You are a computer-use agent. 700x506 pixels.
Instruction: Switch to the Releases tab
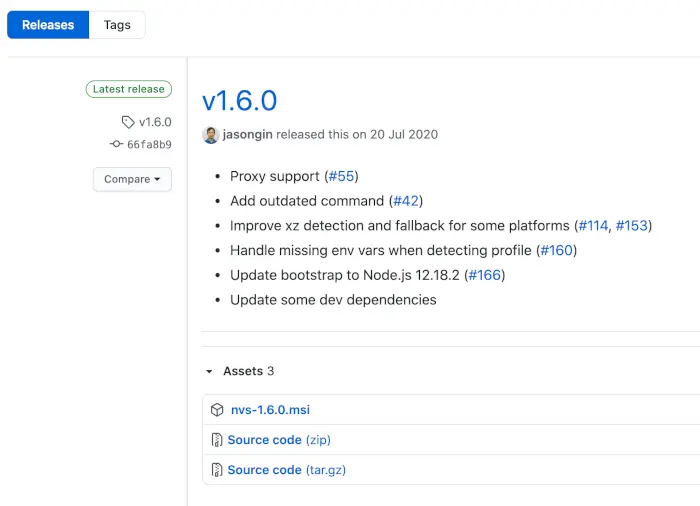tap(48, 25)
